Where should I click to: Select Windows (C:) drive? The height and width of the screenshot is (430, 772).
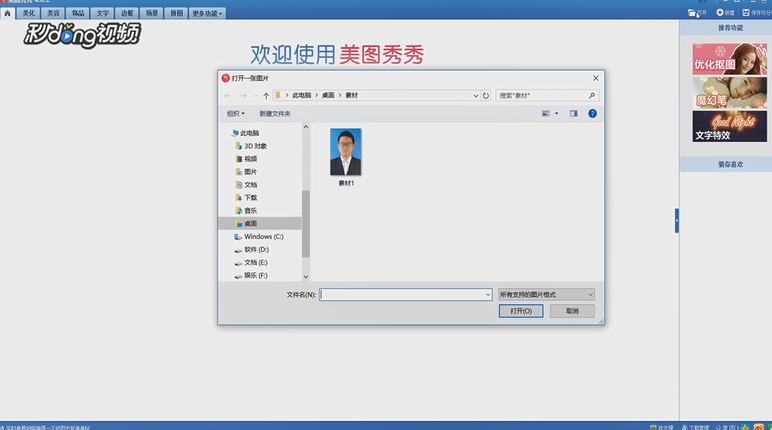pyautogui.click(x=259, y=236)
